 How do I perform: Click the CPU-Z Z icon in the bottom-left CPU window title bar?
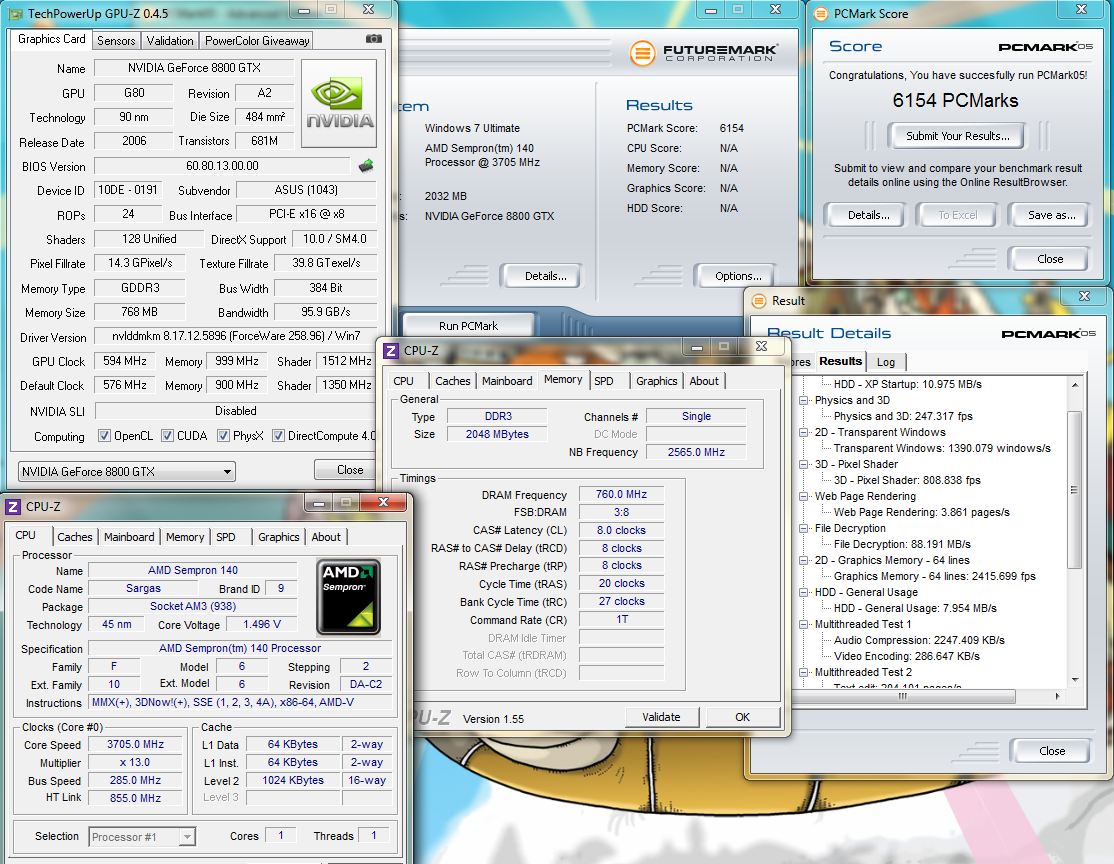point(13,507)
